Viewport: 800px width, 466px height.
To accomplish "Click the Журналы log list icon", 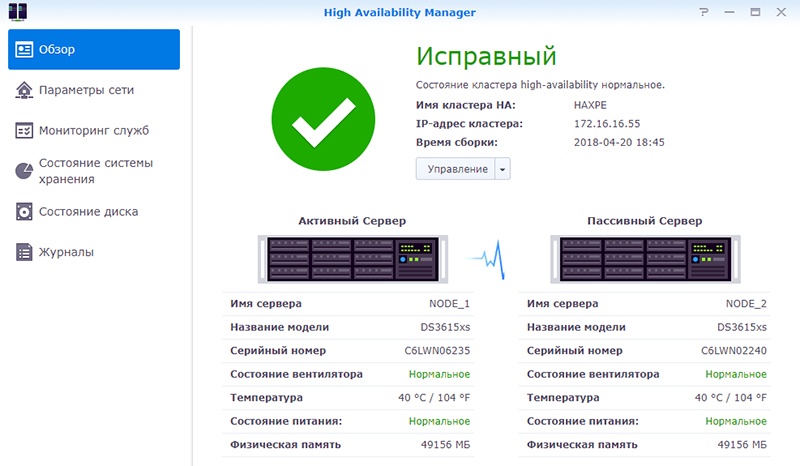I will [24, 252].
